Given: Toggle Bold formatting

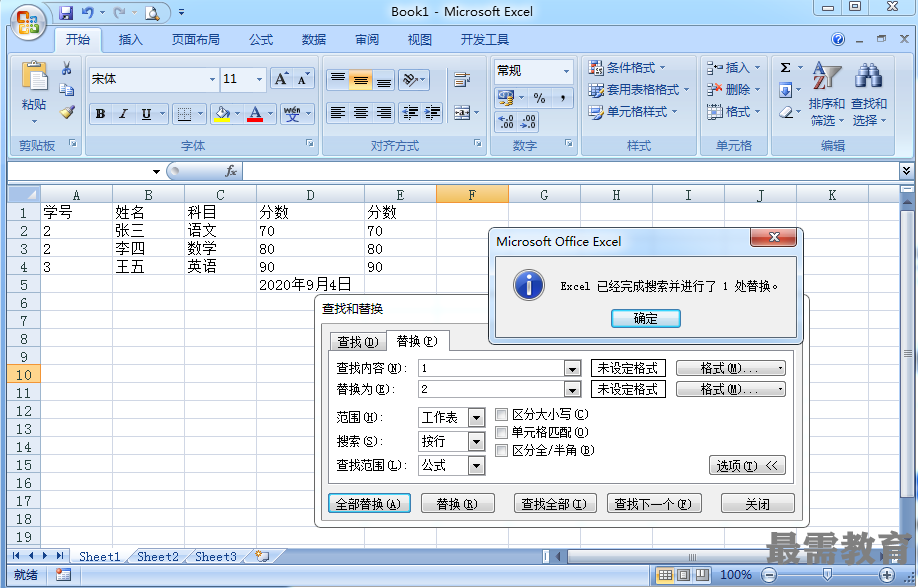Looking at the screenshot, I should point(101,114).
